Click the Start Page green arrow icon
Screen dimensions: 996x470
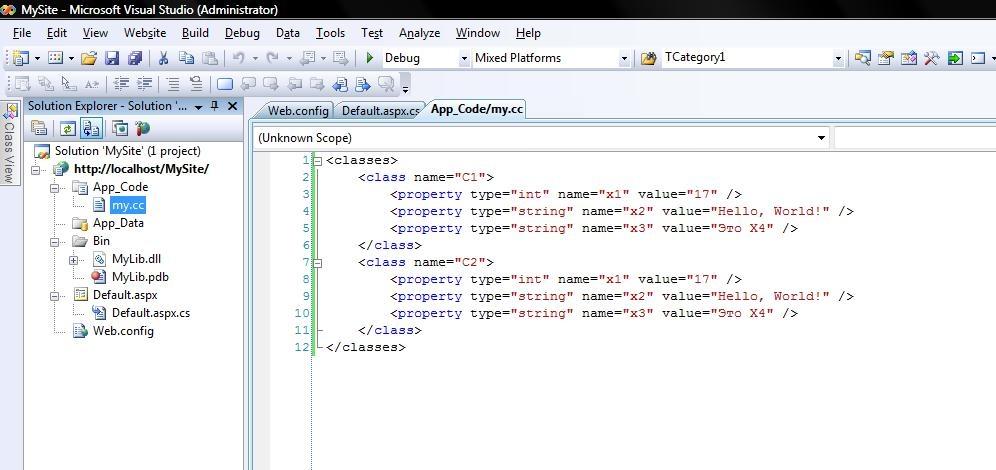pos(955,58)
